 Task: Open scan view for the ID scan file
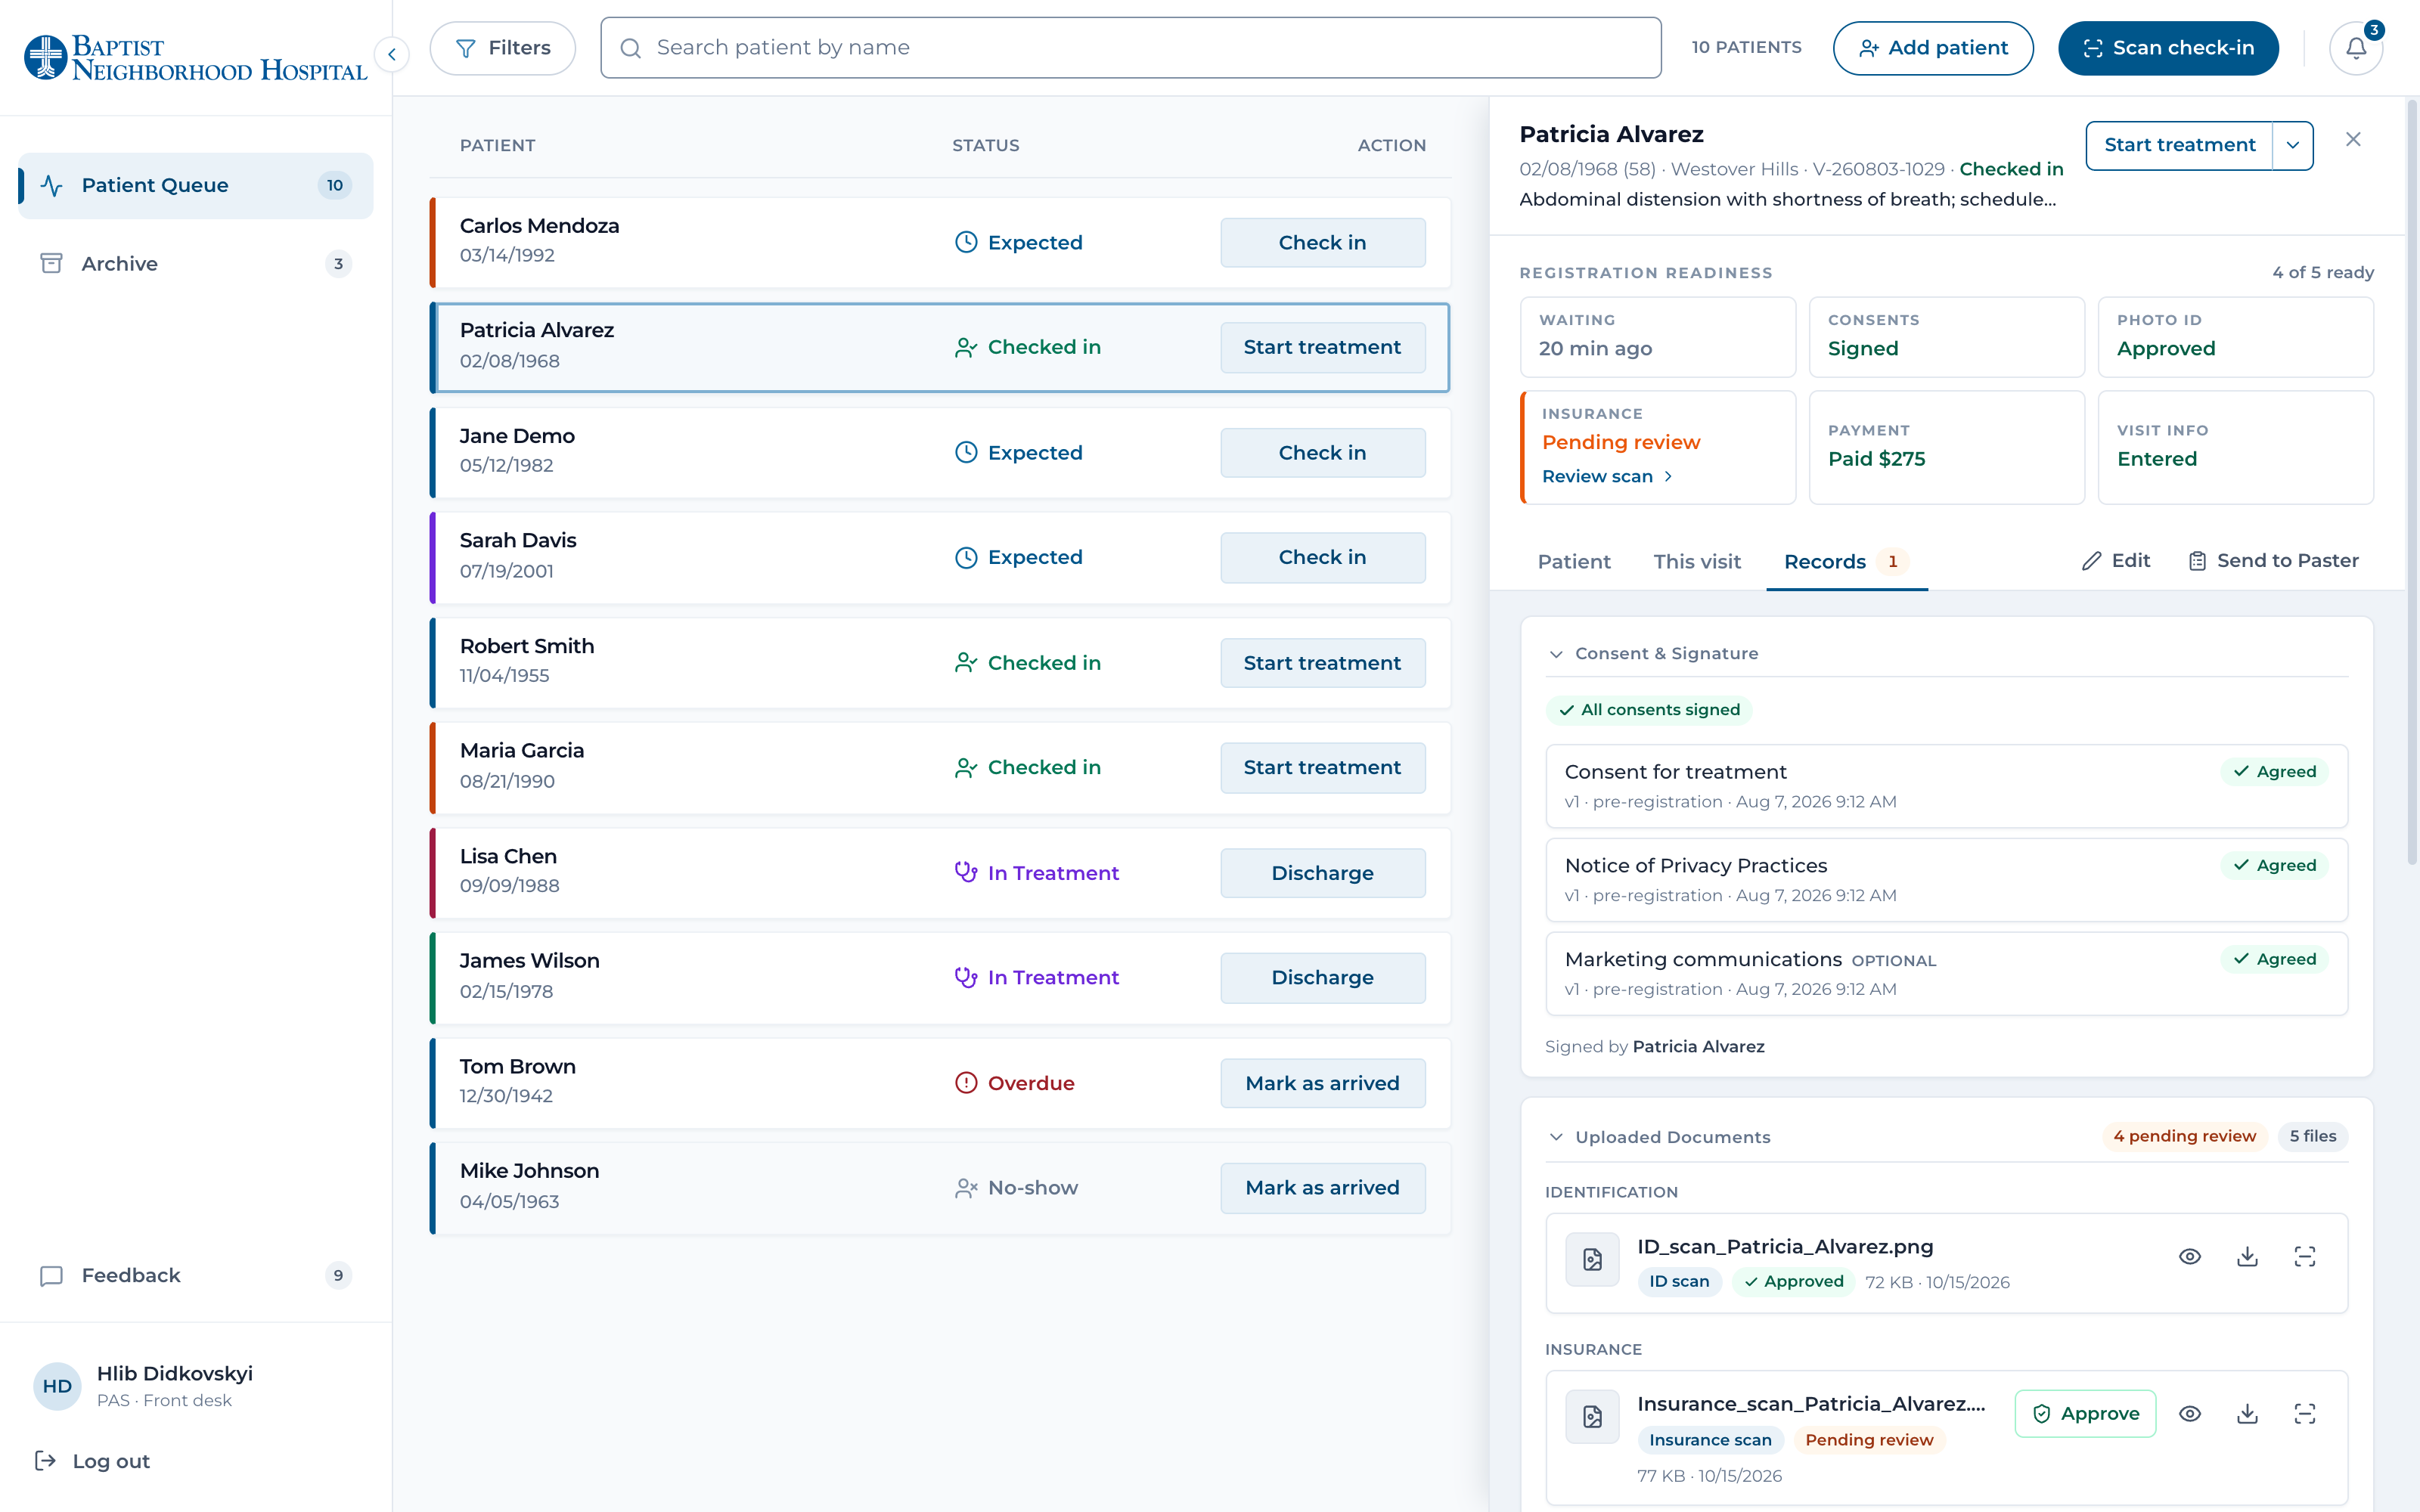[x=2304, y=1256]
